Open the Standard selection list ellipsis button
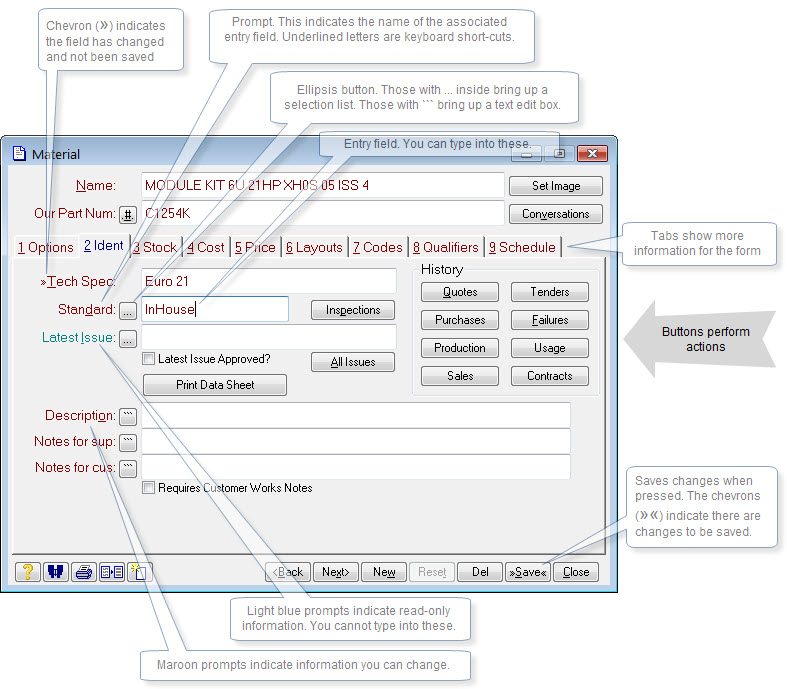The width and height of the screenshot is (787, 689). pyautogui.click(x=128, y=312)
